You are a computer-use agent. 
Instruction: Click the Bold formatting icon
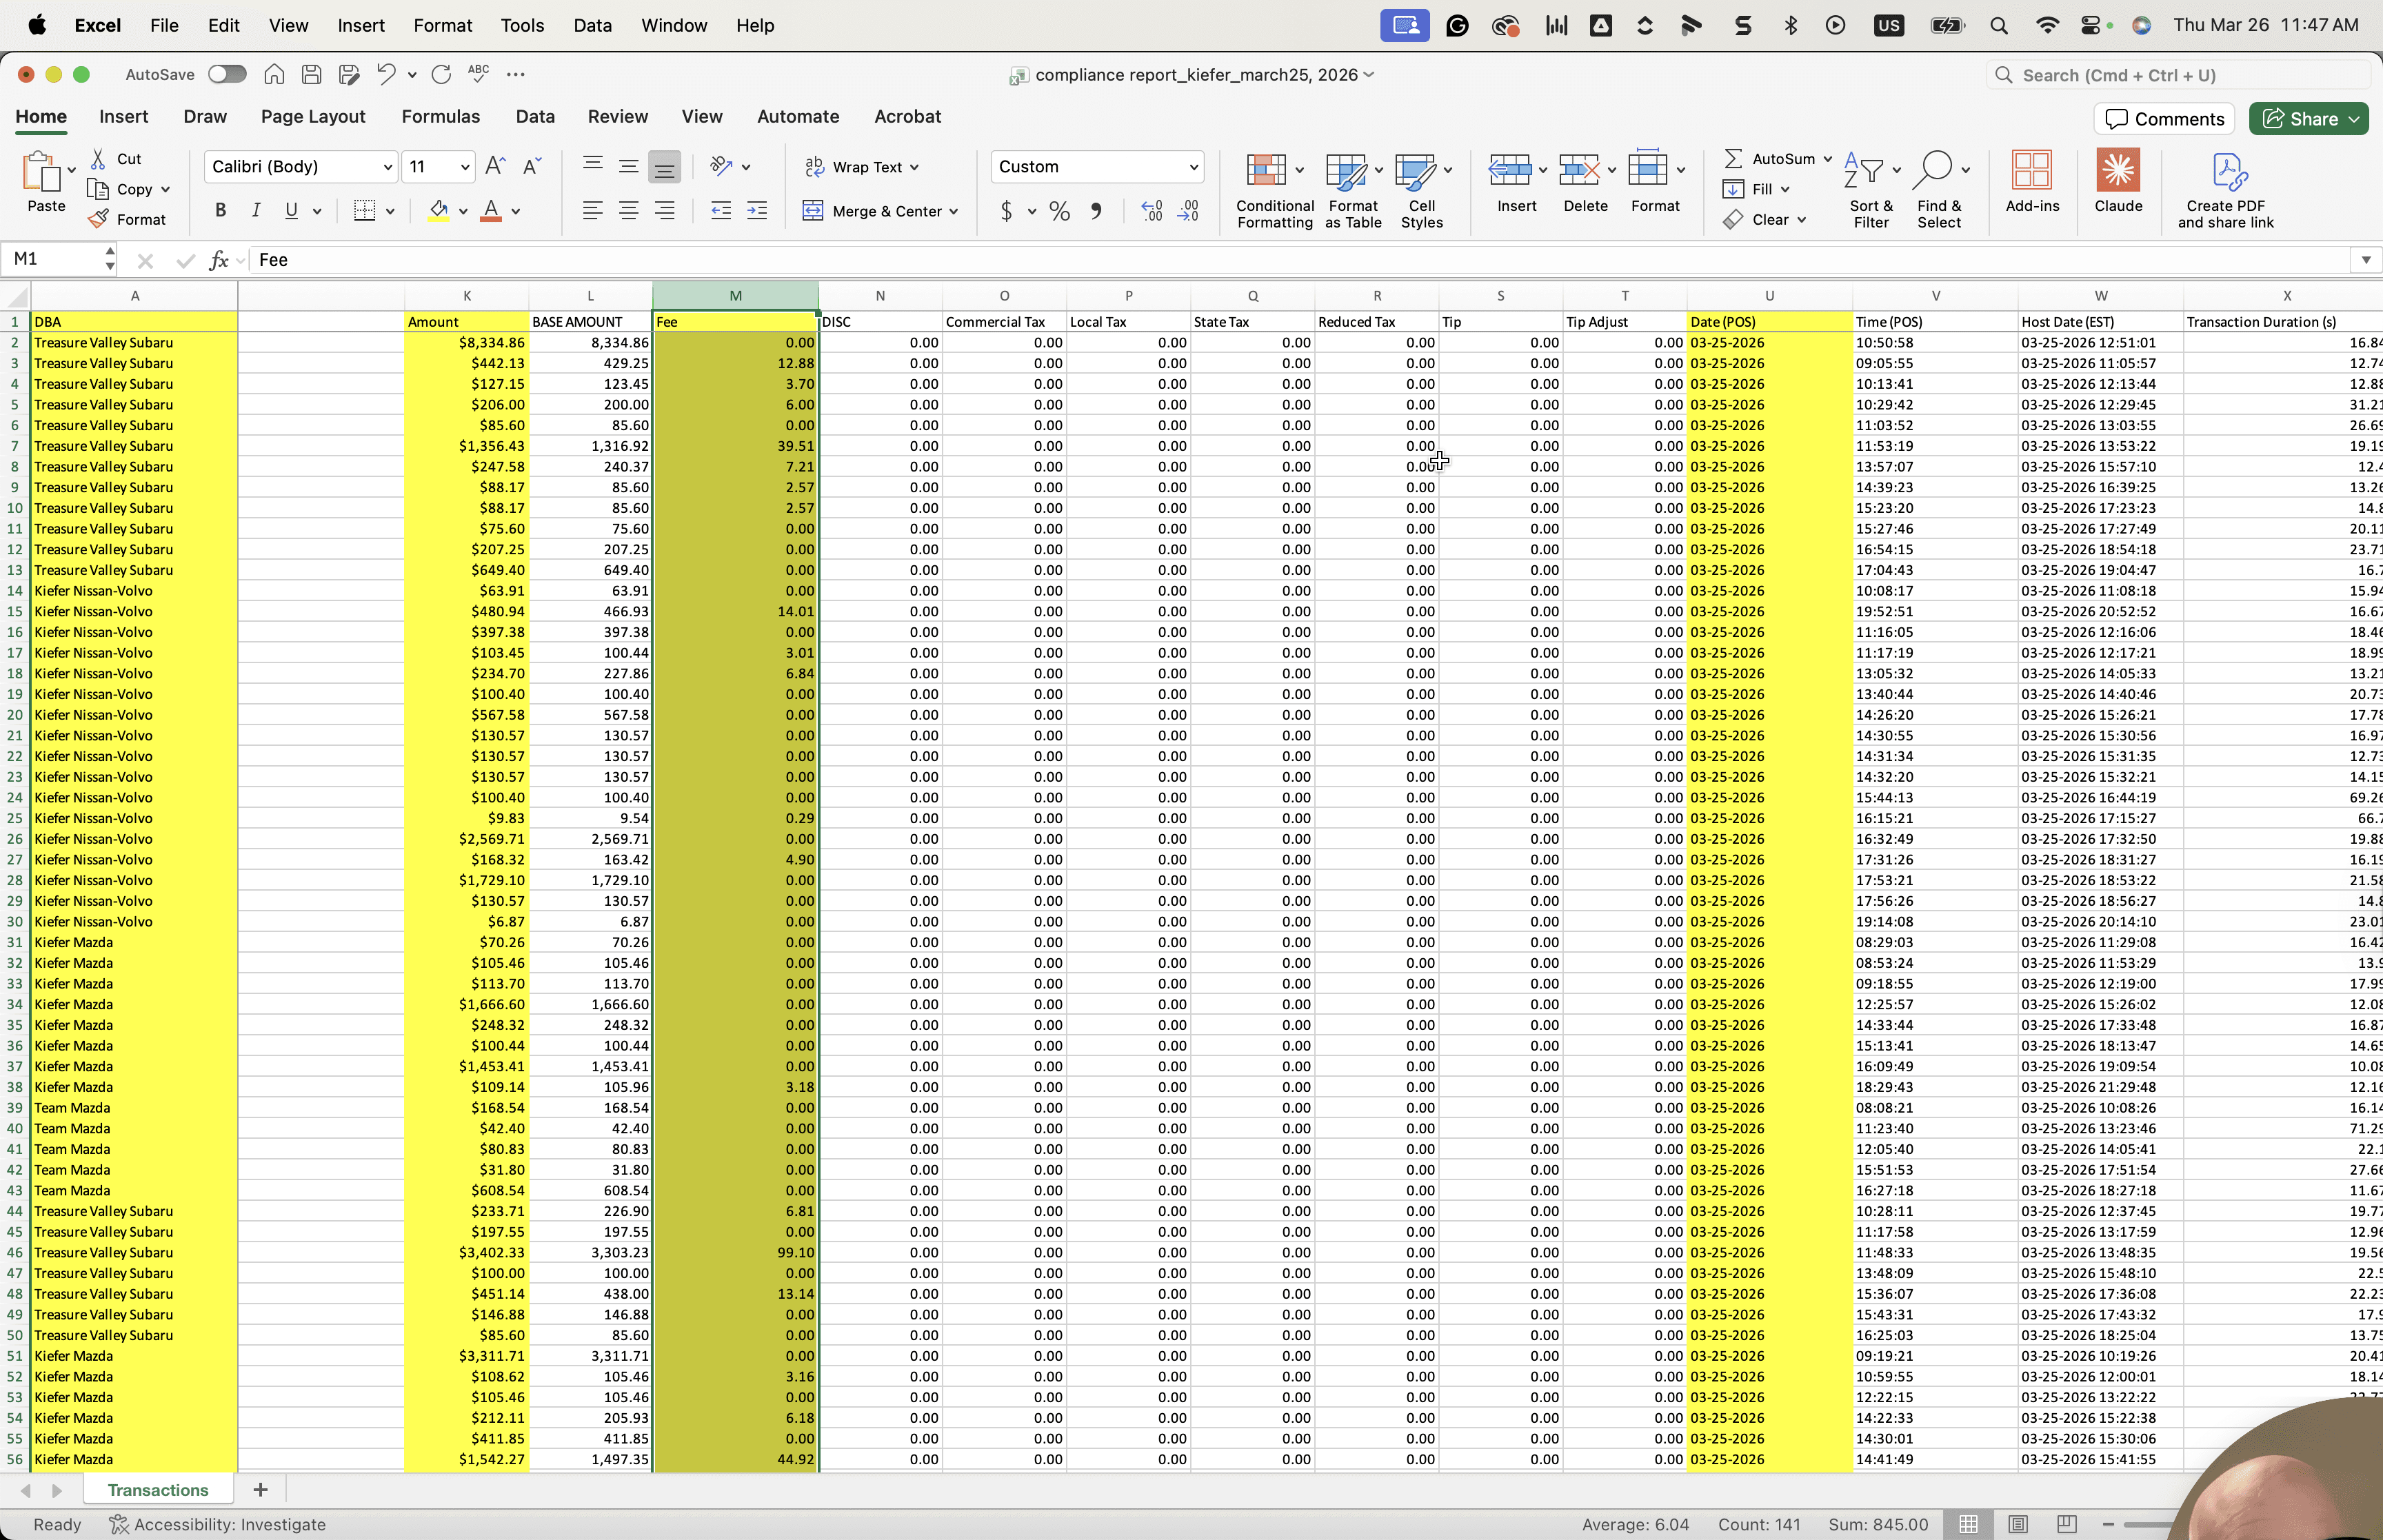coord(221,211)
